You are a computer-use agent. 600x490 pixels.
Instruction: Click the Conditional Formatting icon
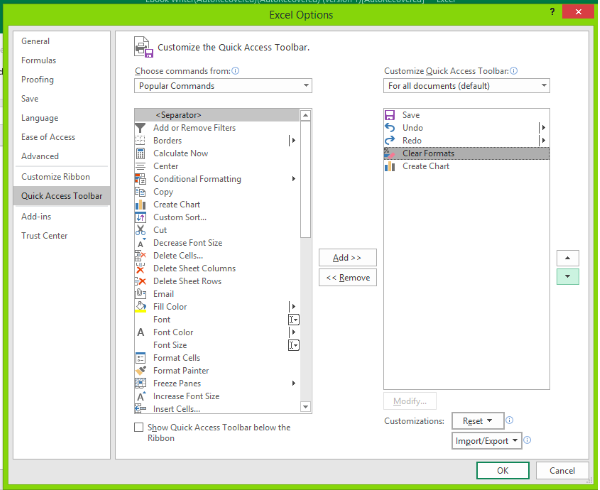(x=140, y=179)
